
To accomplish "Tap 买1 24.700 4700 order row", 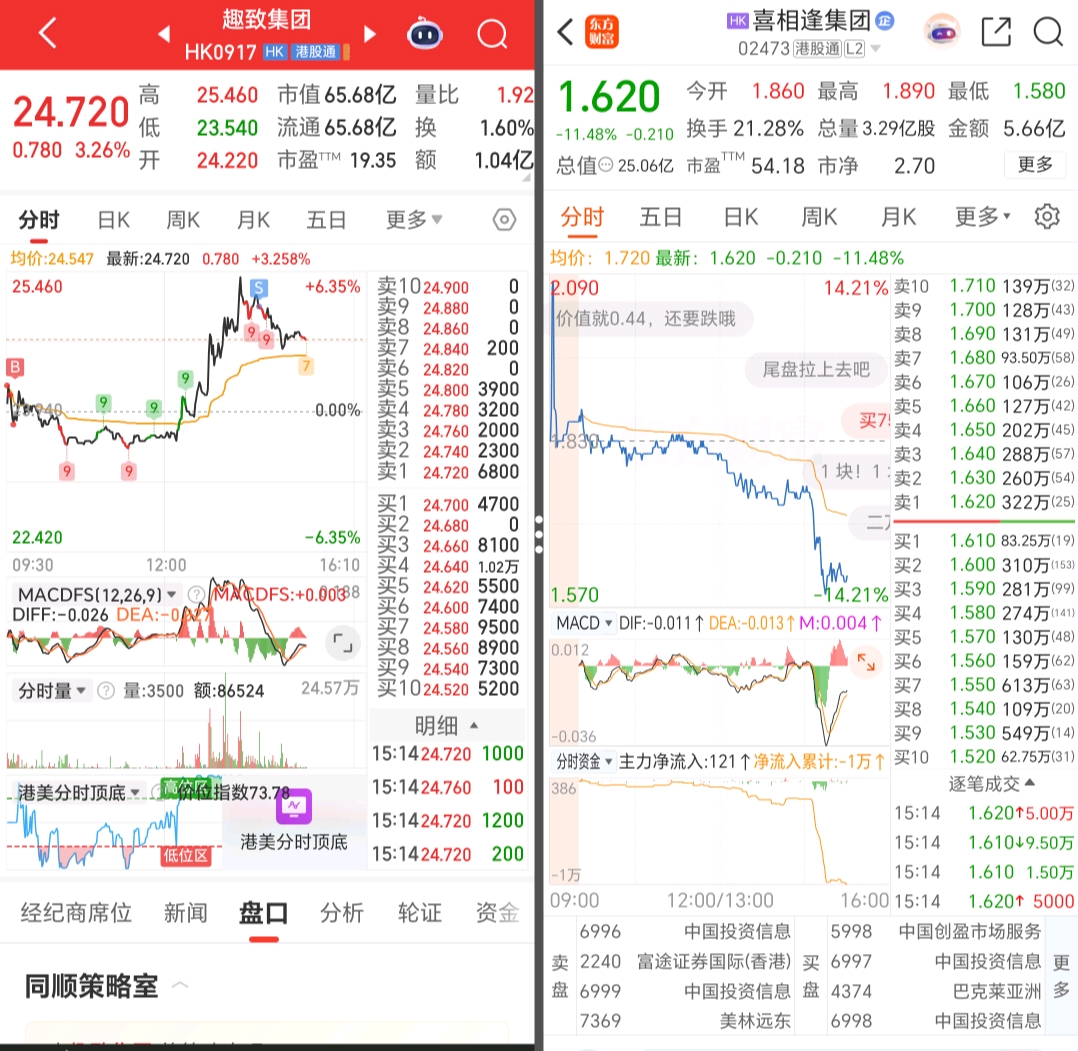I will [x=448, y=505].
